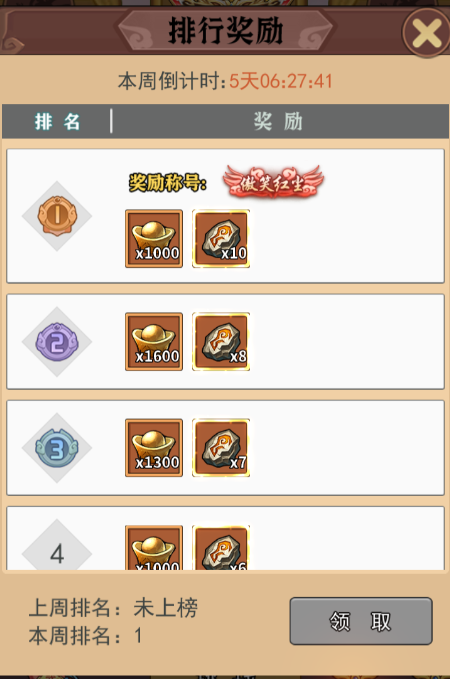Select the gold ingot x1600 reward icon
Screen dimensions: 450x679
pos(154,342)
